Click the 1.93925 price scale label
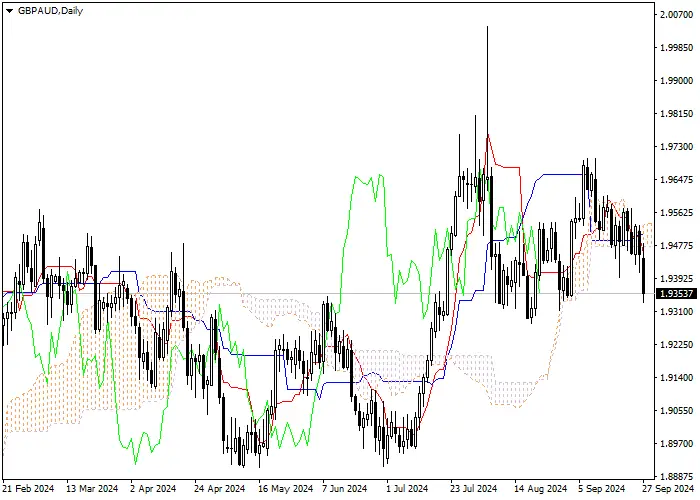 click(x=676, y=279)
